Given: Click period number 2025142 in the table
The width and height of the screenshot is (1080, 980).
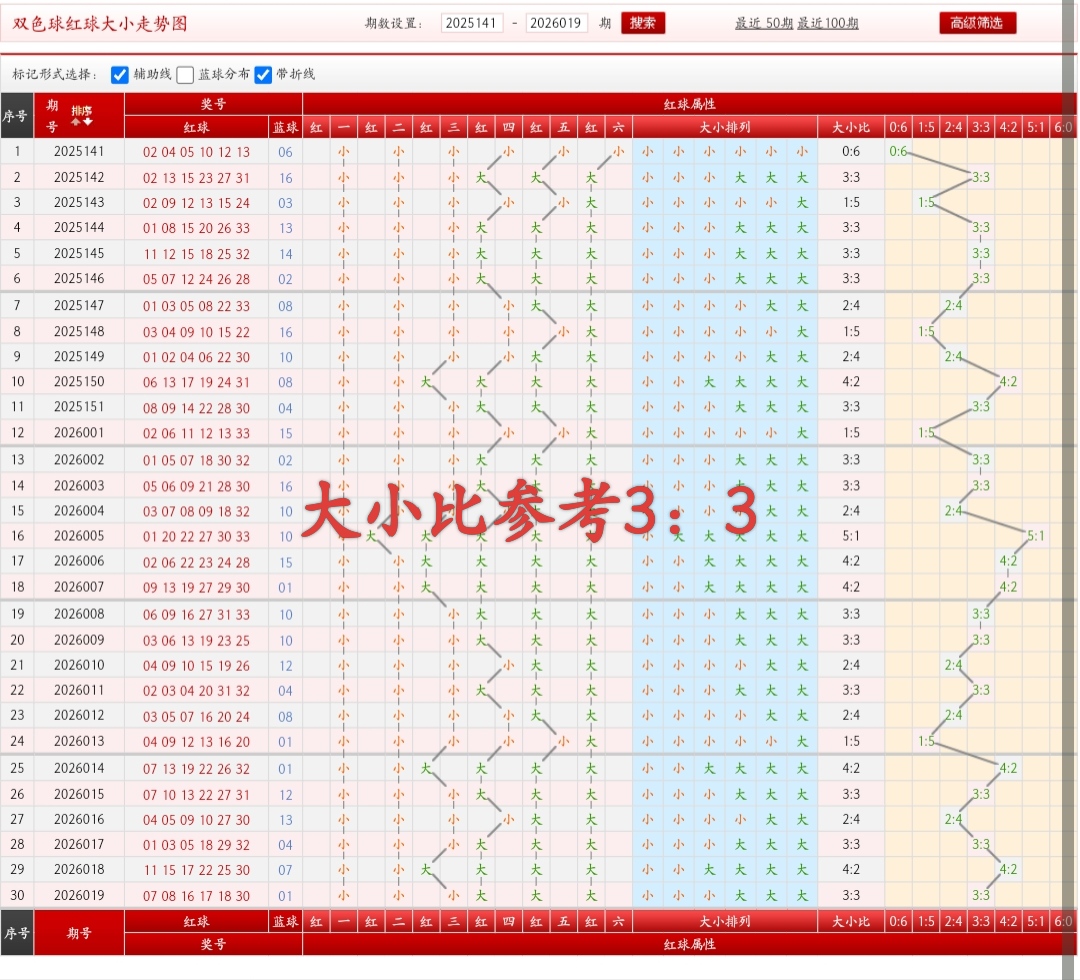Looking at the screenshot, I should (79, 177).
